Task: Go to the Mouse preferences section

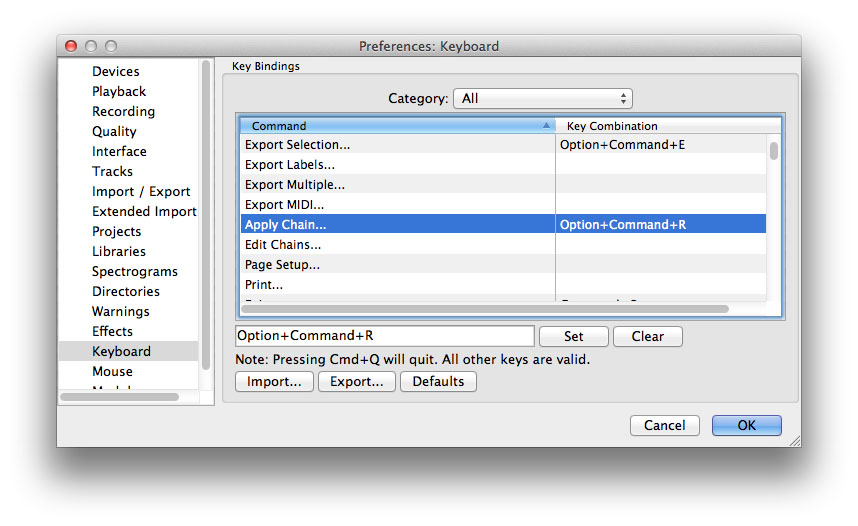Action: point(112,371)
